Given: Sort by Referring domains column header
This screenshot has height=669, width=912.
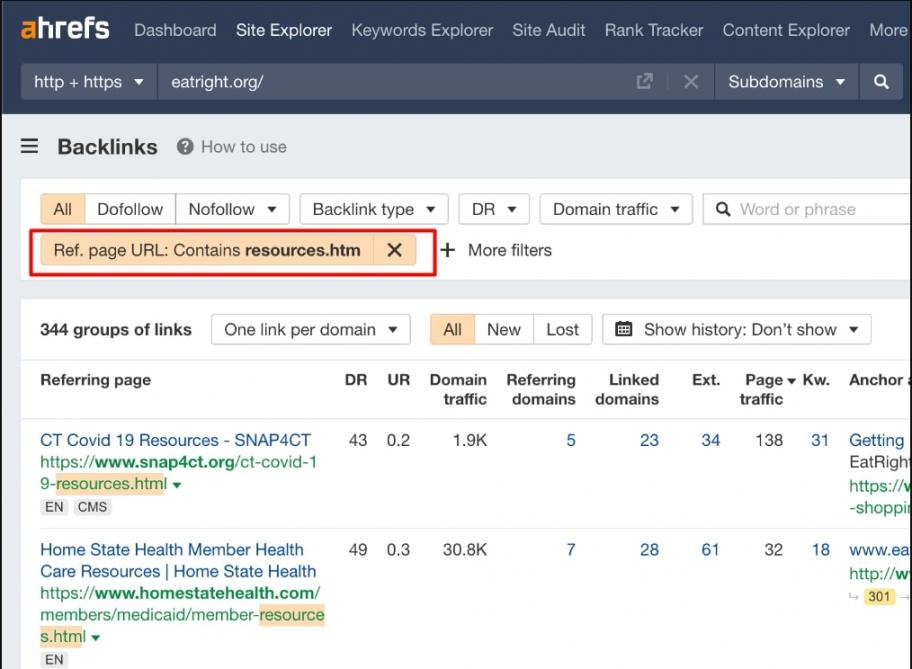Looking at the screenshot, I should pos(541,389).
